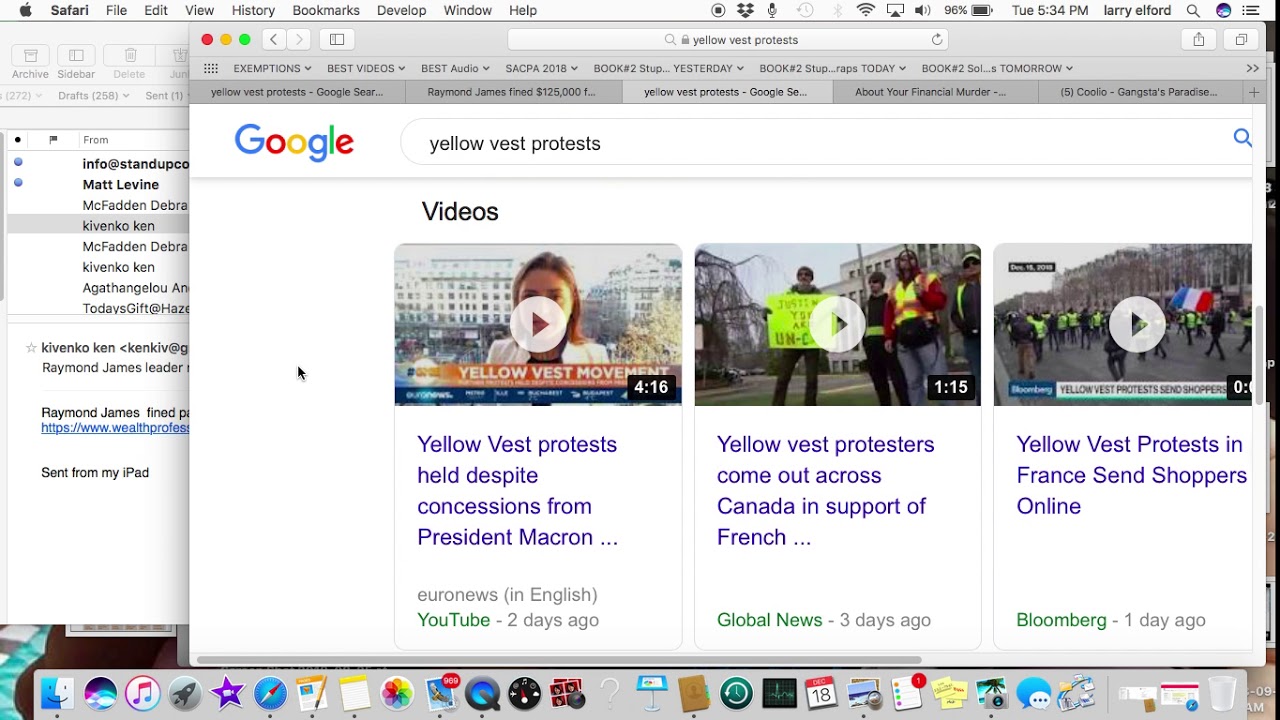Click the Google search magnifier icon

tap(1242, 138)
